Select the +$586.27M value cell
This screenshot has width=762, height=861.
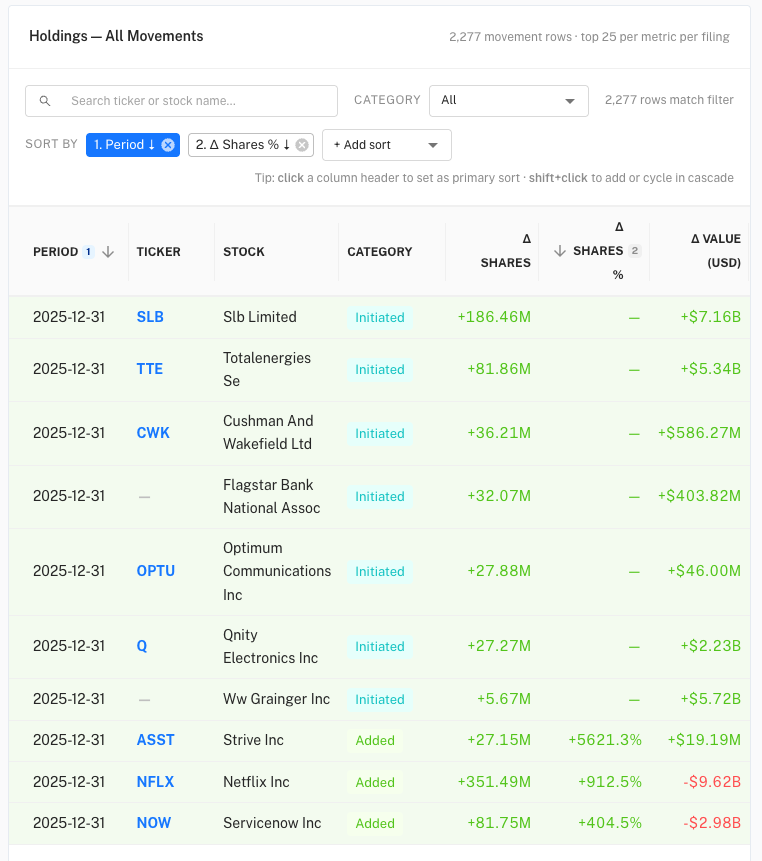tap(699, 433)
